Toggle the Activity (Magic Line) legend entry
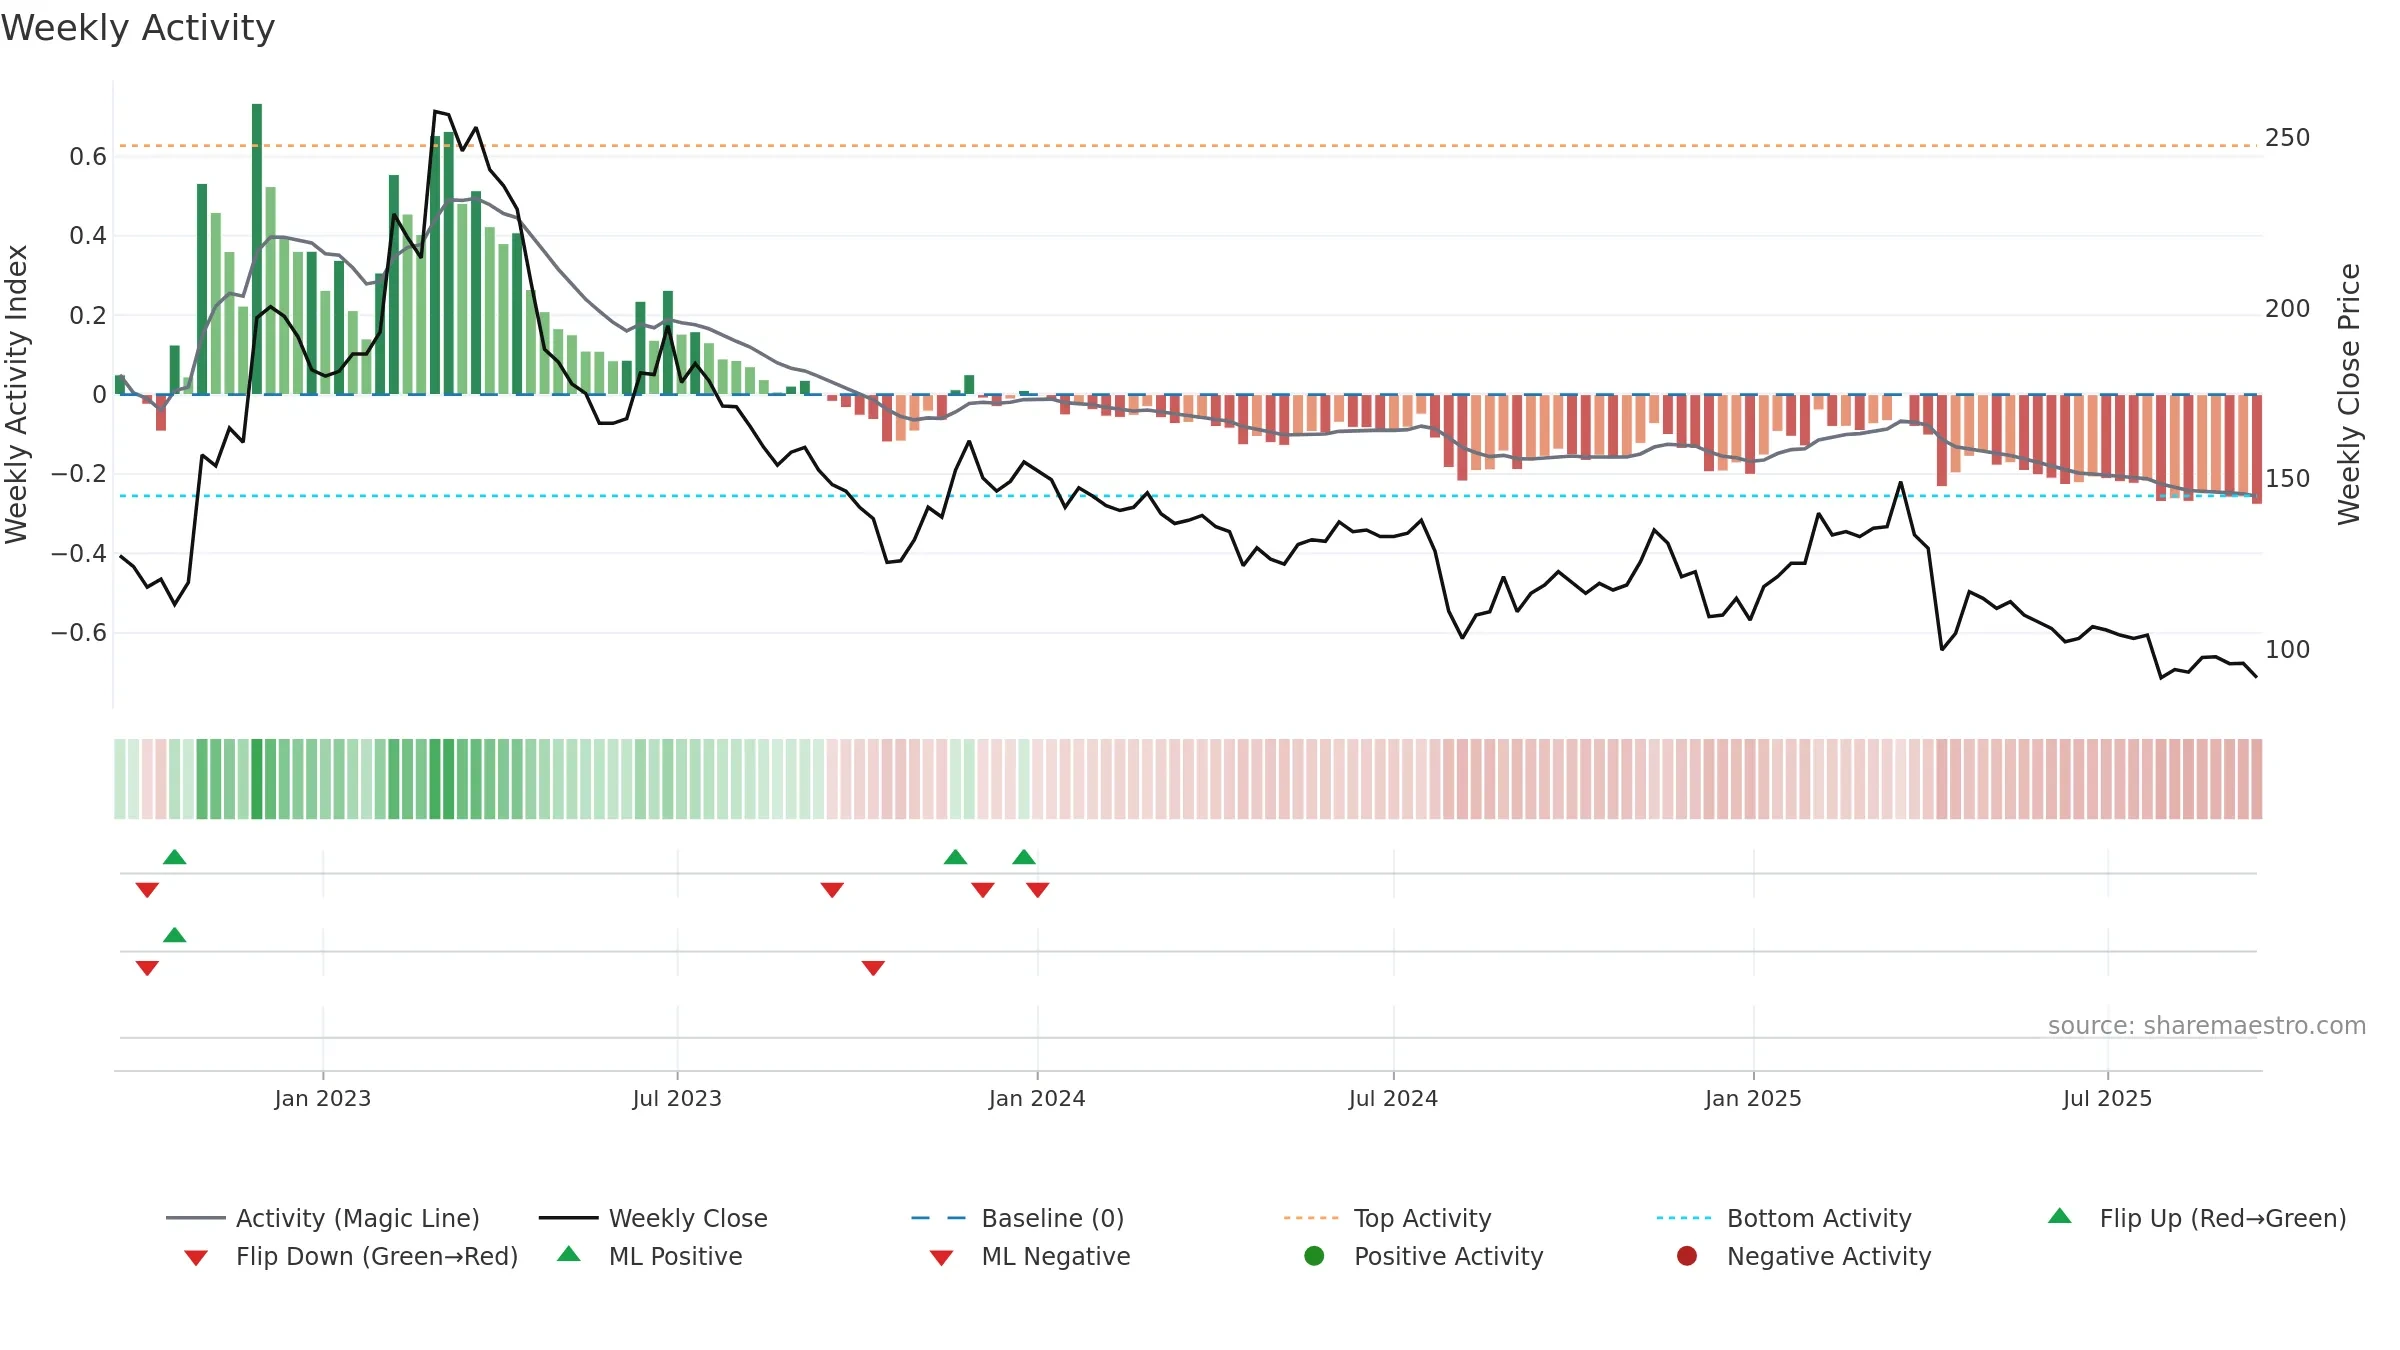Screen dimensions: 2400x1350 [322, 1218]
